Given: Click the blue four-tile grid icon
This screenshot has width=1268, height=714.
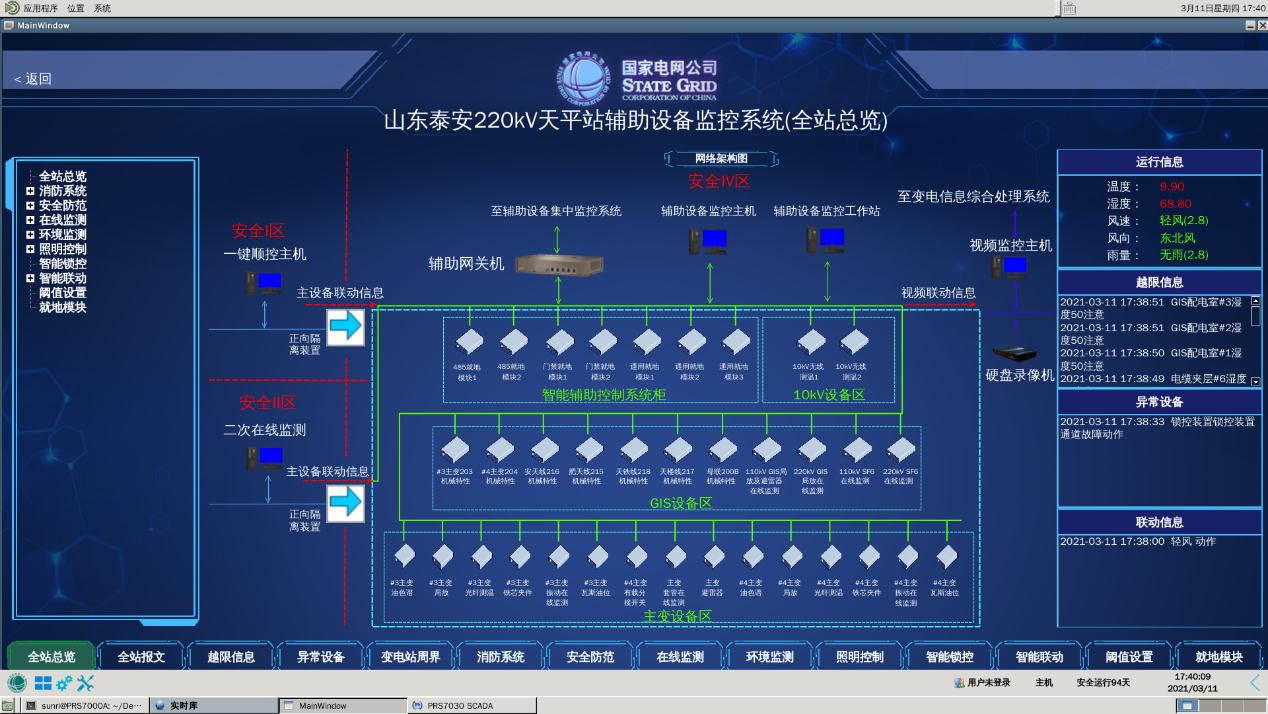Looking at the screenshot, I should tap(44, 683).
